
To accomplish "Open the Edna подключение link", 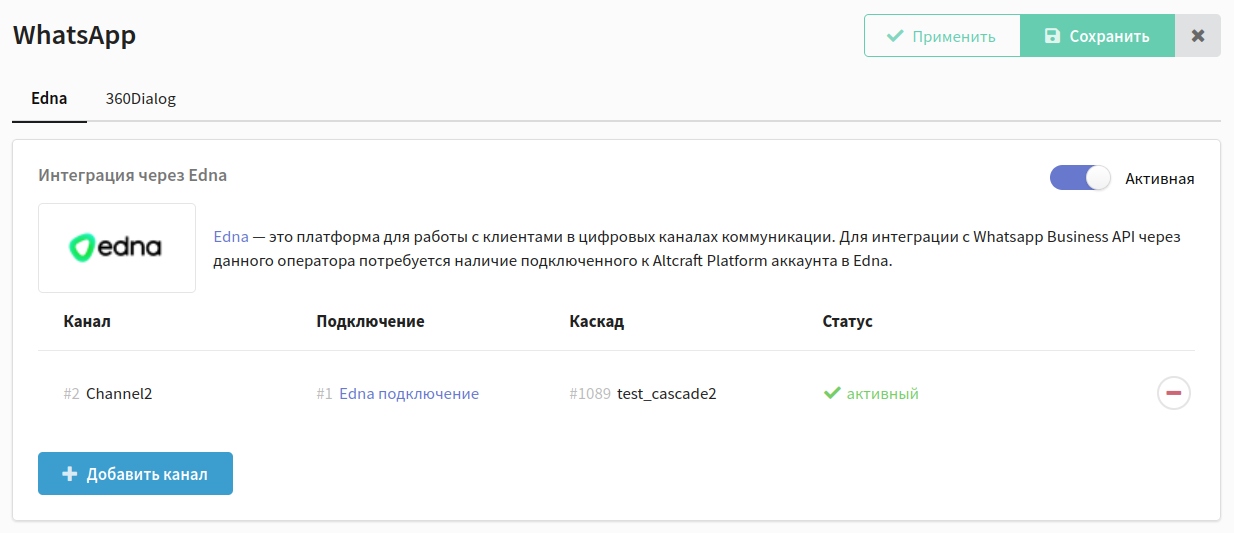I will 409,394.
